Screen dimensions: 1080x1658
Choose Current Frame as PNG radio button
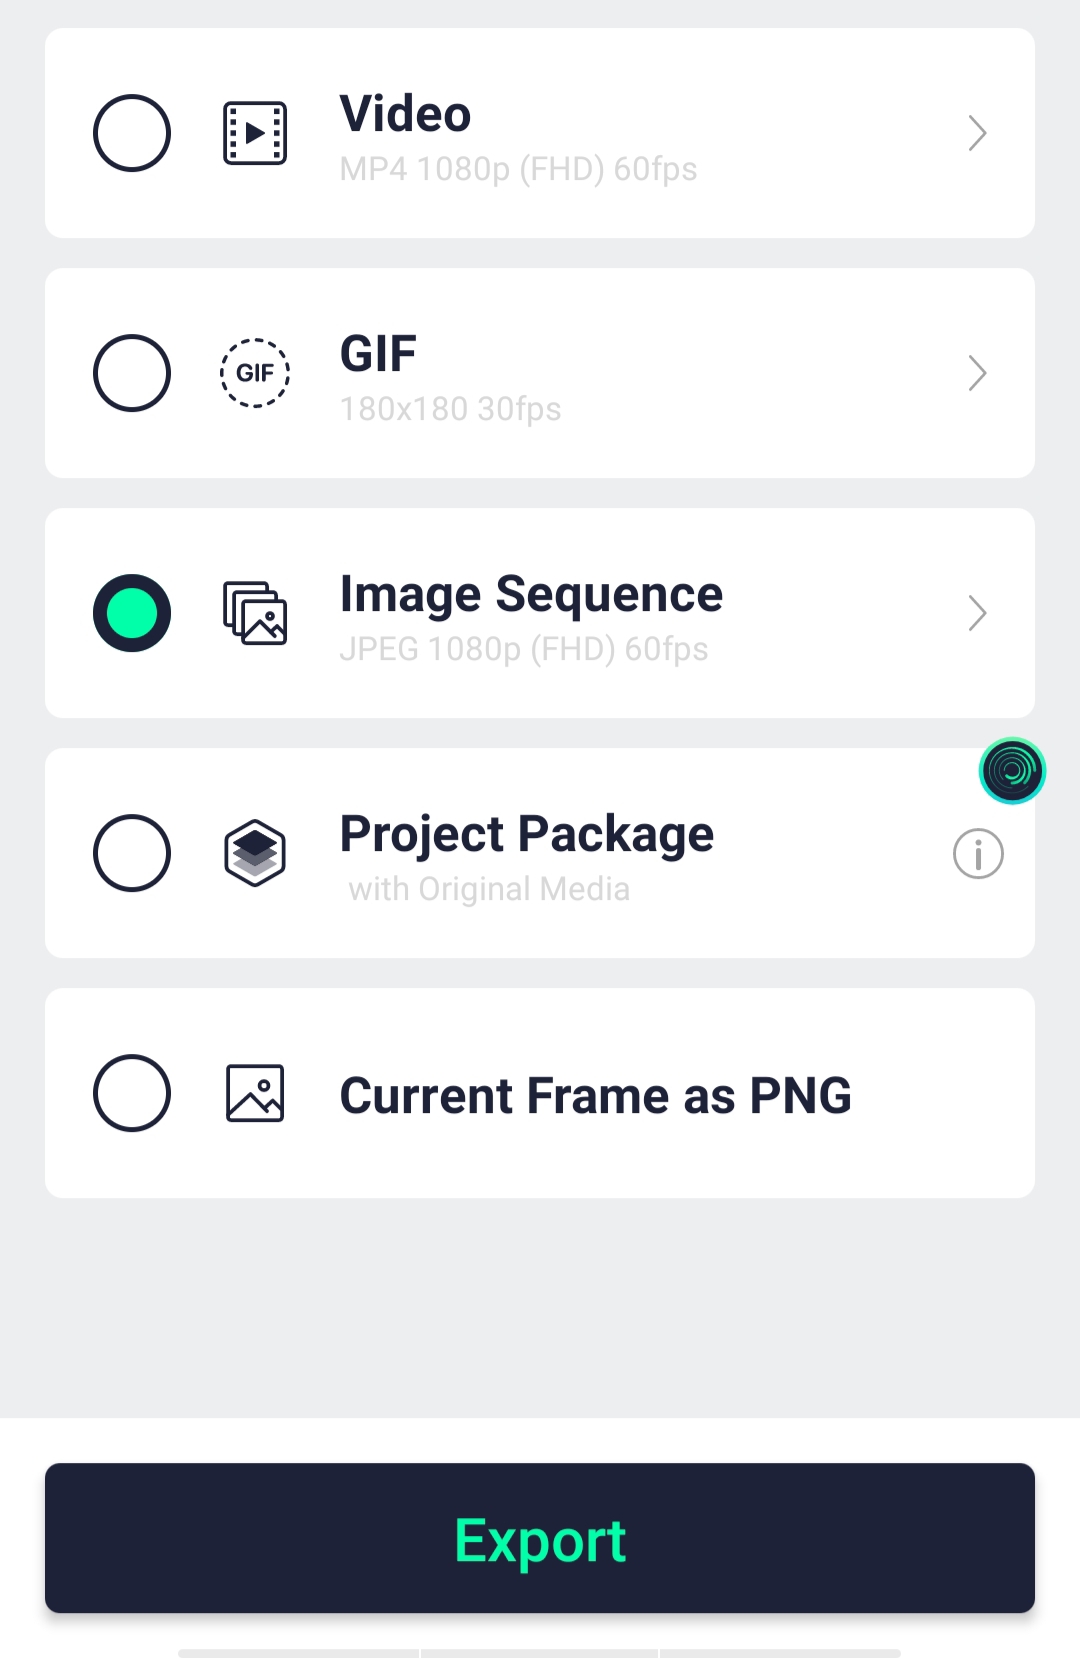[132, 1093]
